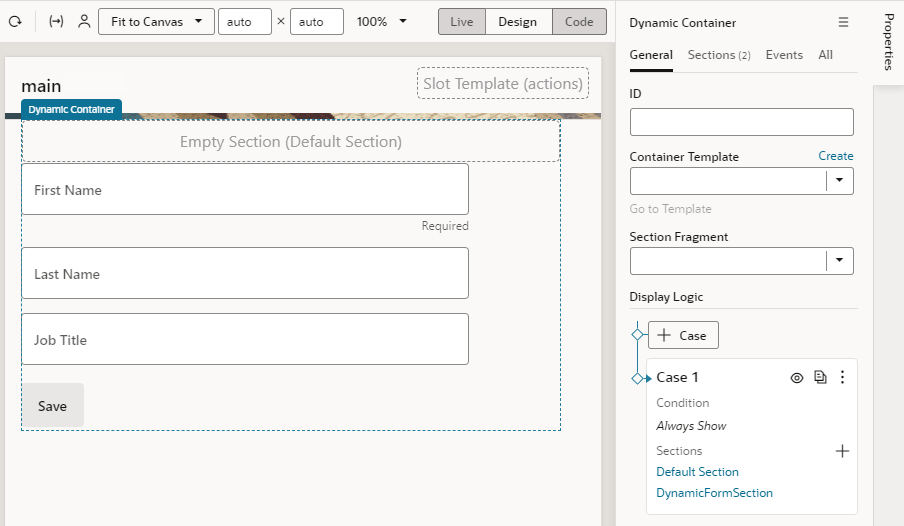Expand the Section Fragment dropdown arrow

click(839, 261)
